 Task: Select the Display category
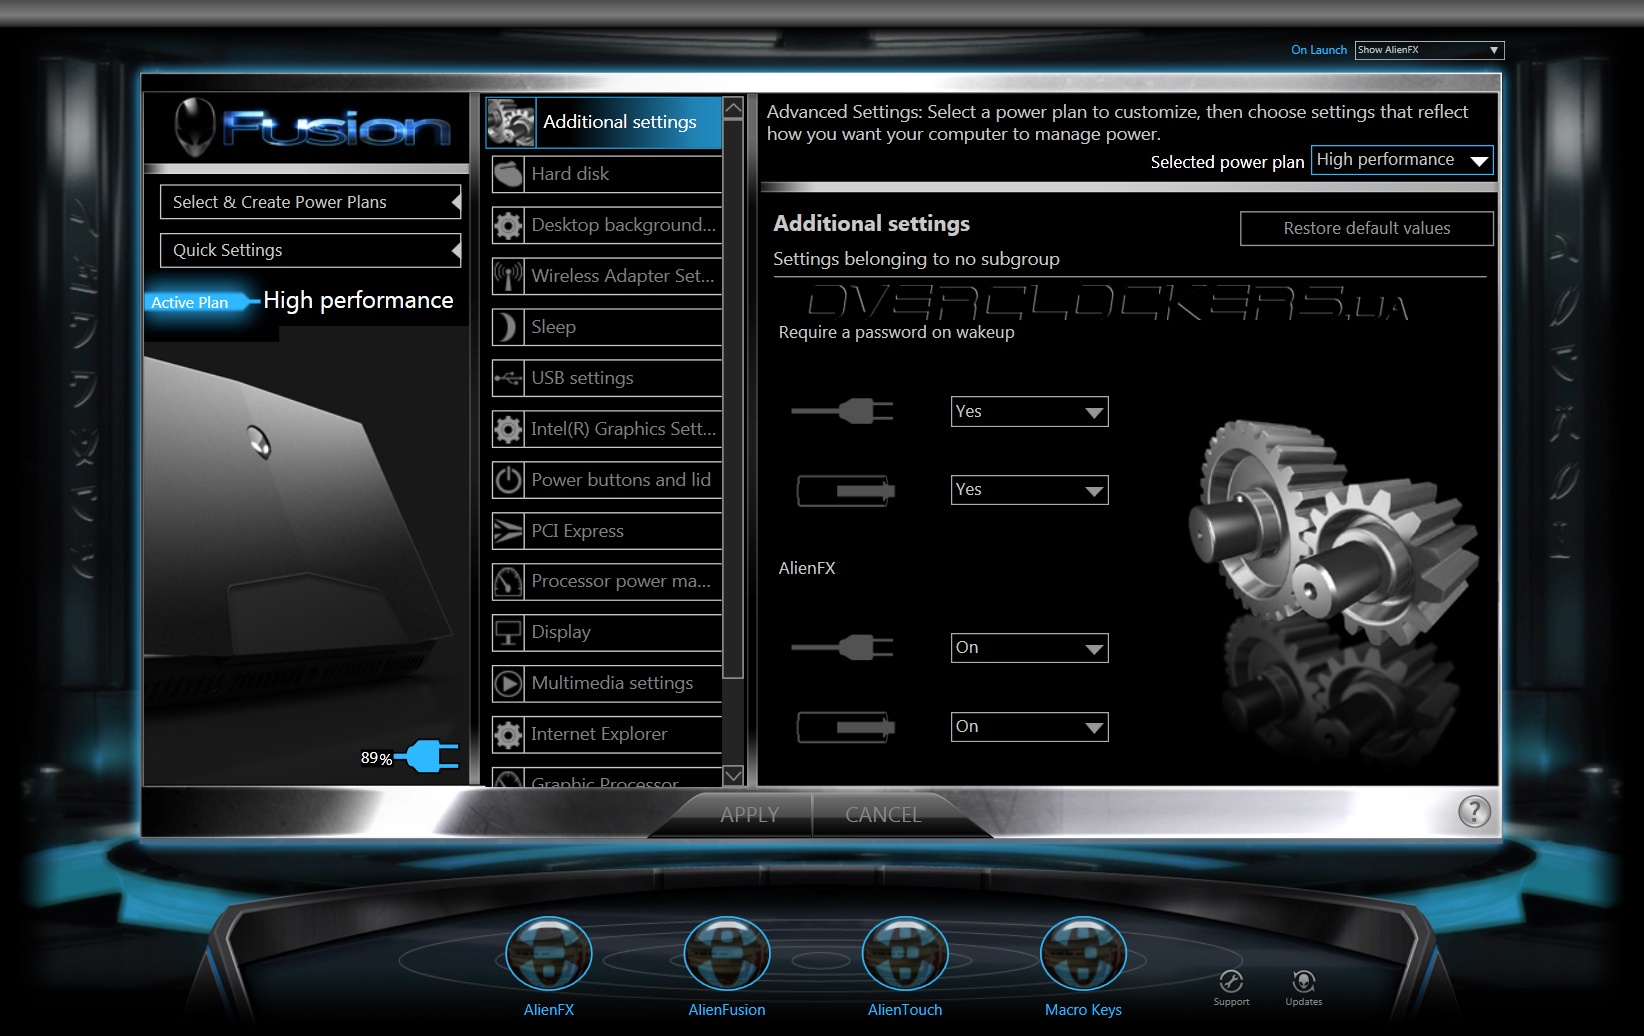(x=607, y=632)
